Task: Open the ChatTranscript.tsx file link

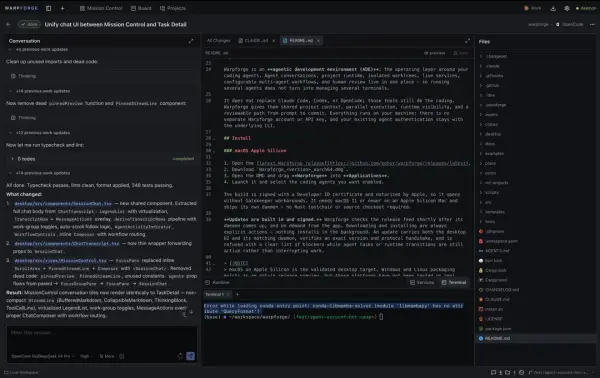Action: (67, 243)
